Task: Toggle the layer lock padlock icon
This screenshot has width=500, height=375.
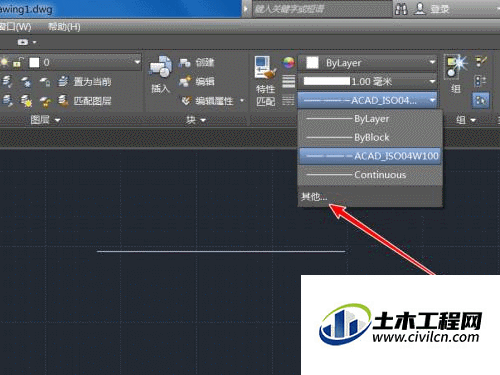Action: pos(18,62)
